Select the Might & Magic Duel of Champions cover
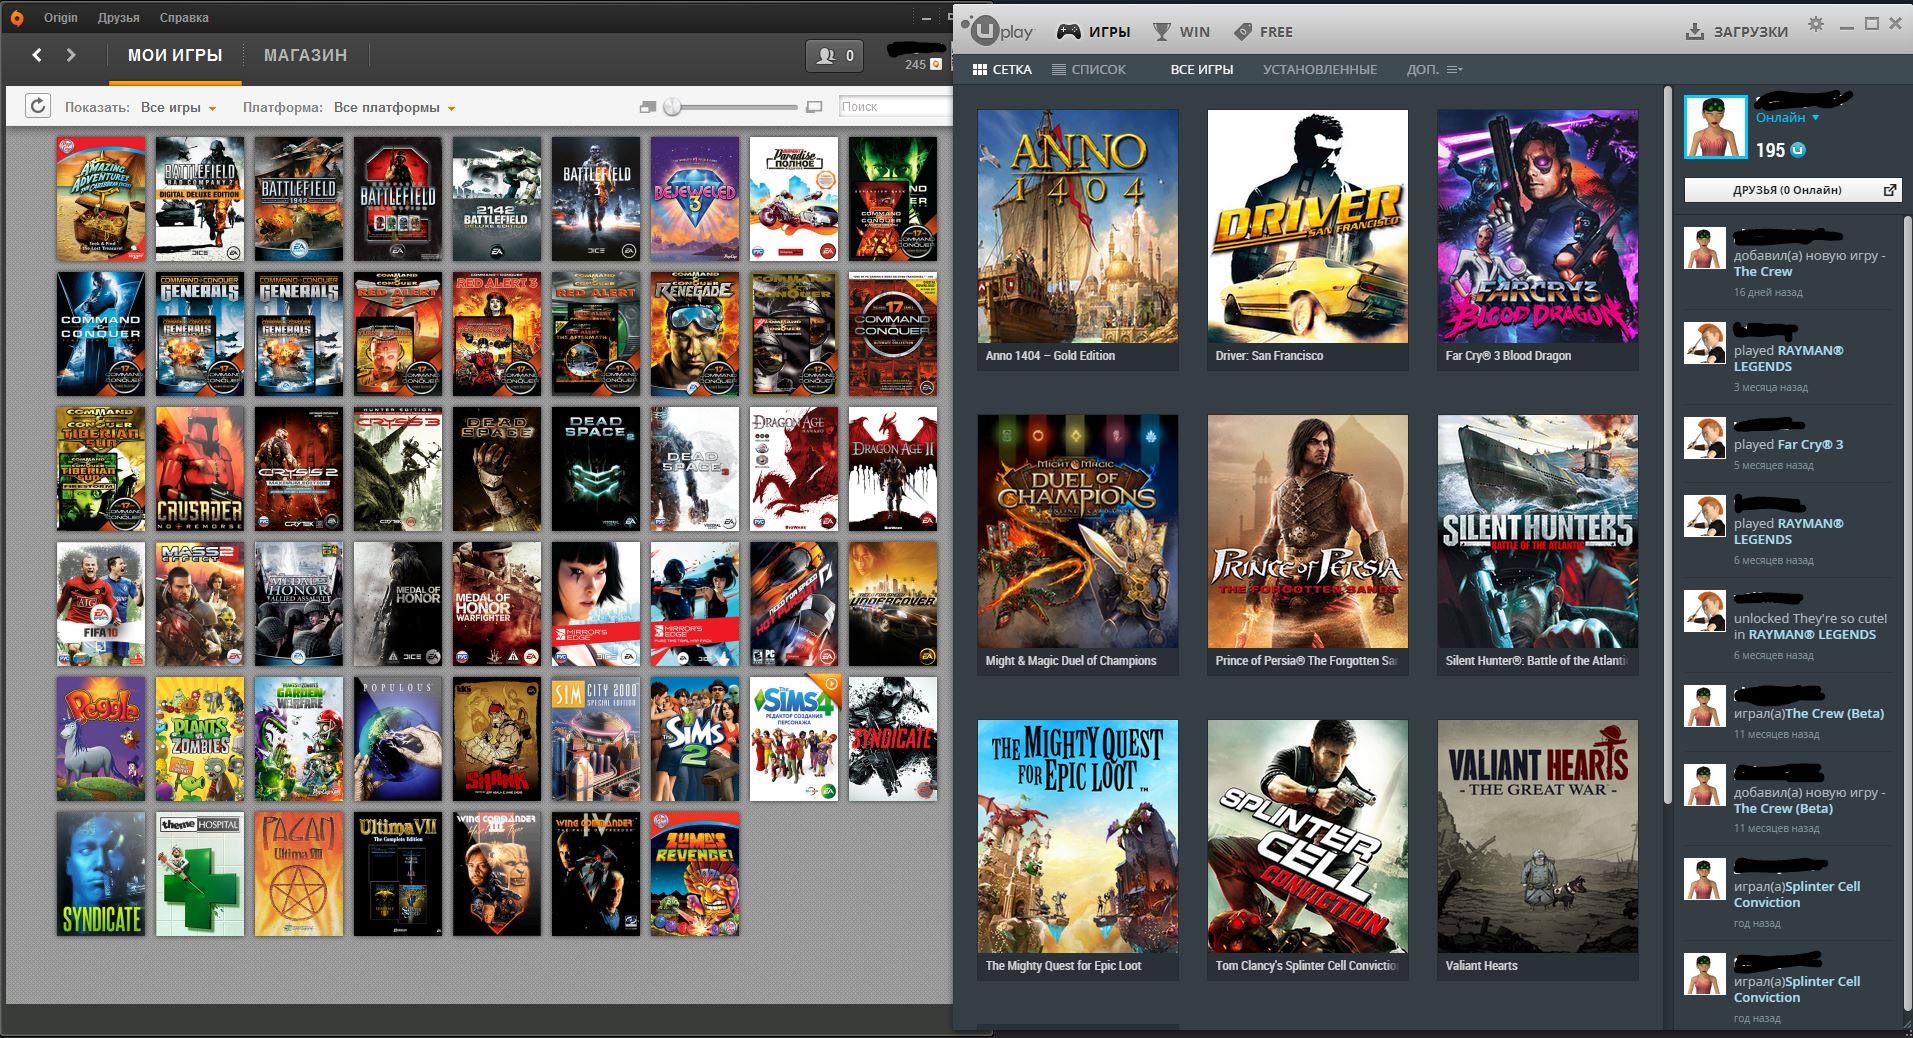This screenshot has width=1913, height=1038. [1078, 531]
